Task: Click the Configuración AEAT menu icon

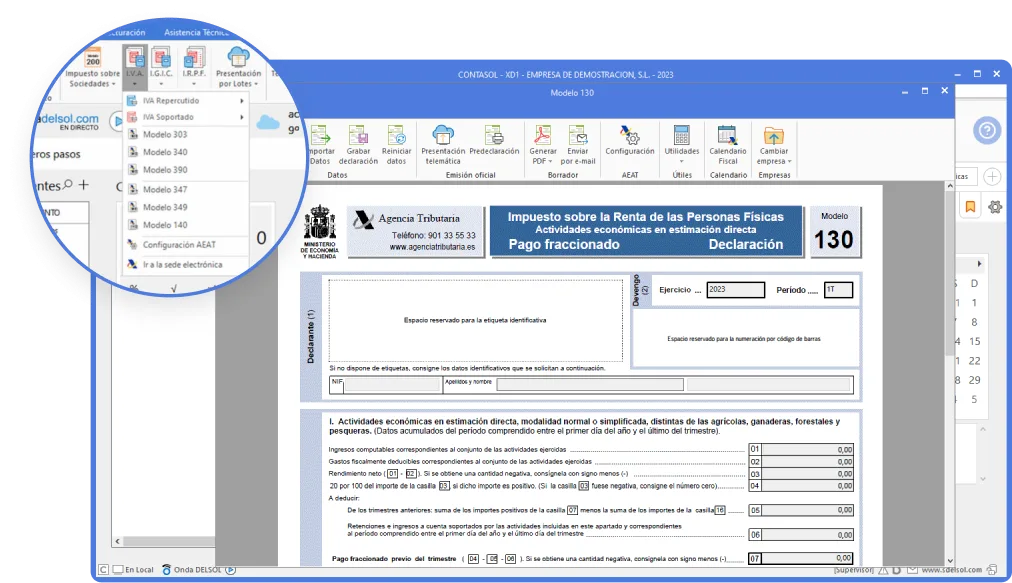Action: (133, 245)
